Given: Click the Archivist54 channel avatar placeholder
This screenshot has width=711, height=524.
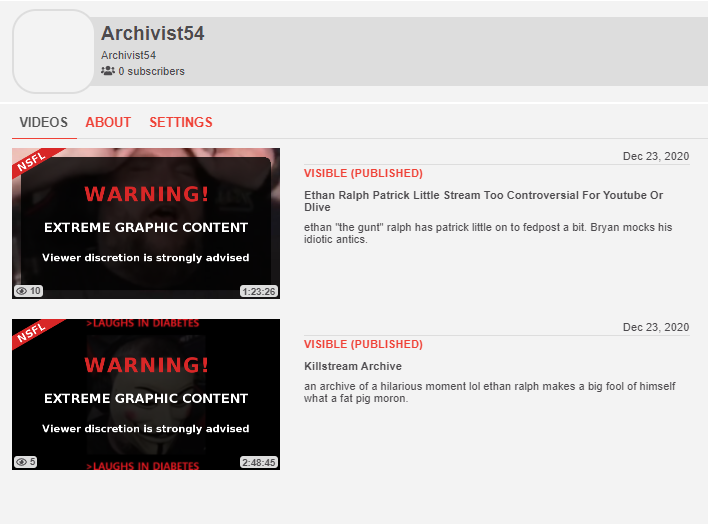Looking at the screenshot, I should [x=54, y=51].
